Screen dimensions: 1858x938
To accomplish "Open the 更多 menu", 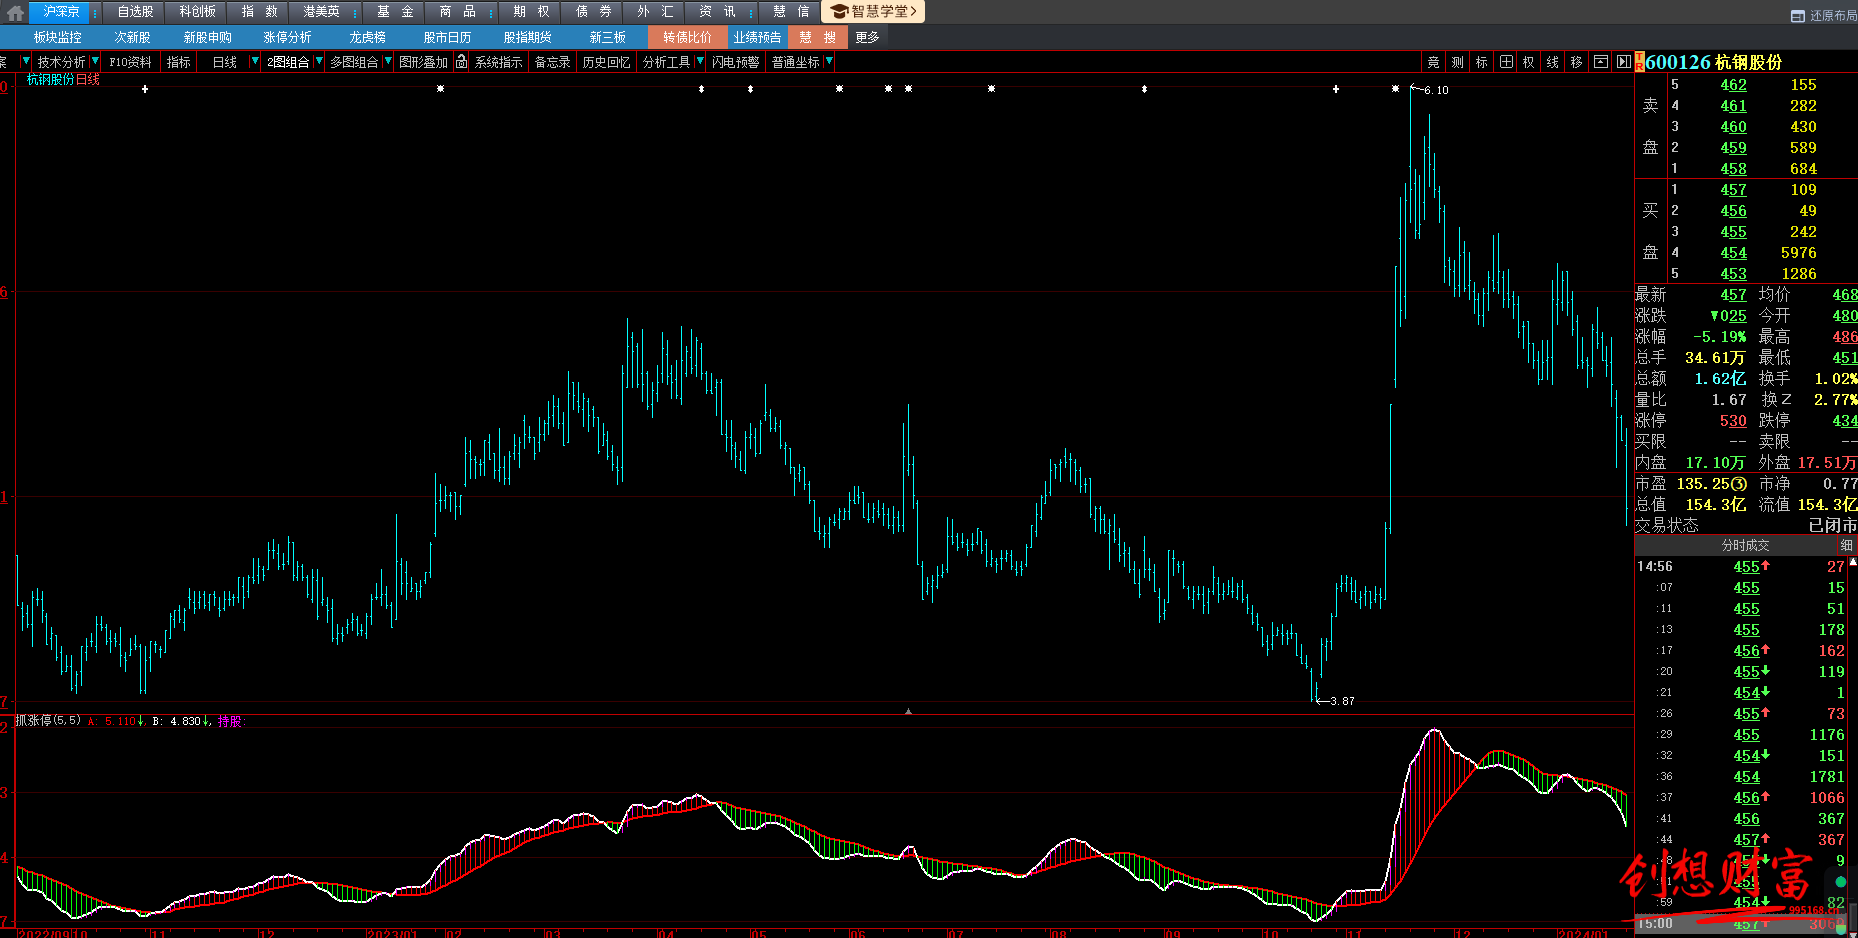I will pyautogui.click(x=867, y=37).
